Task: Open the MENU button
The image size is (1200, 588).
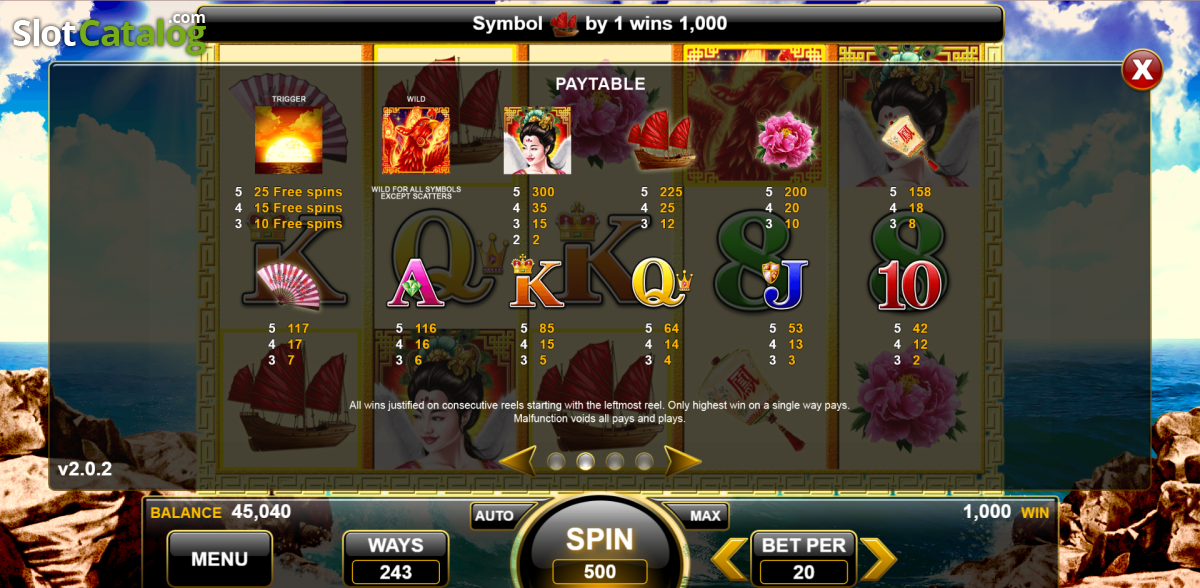Action: tap(219, 560)
